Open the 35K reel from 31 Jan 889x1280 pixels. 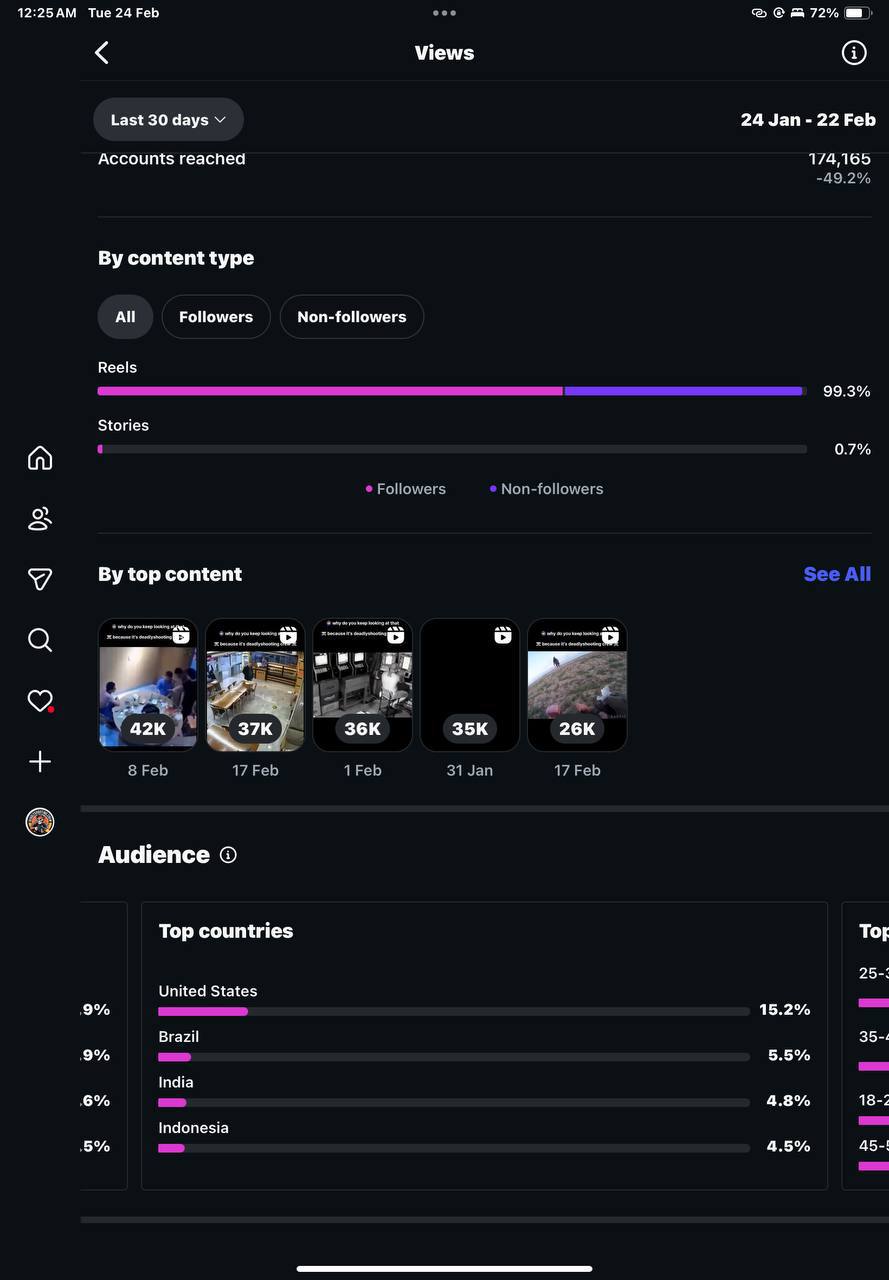(470, 685)
